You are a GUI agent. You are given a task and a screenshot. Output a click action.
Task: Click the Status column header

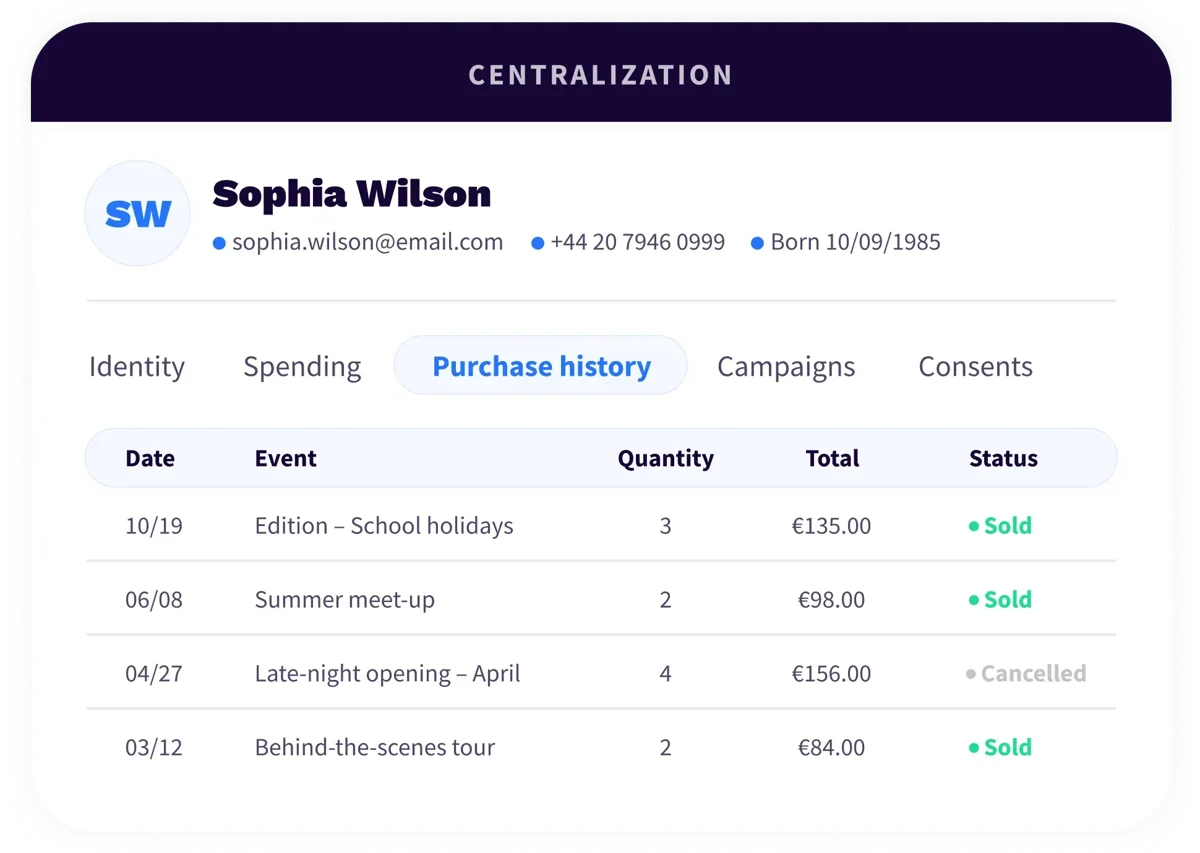1003,458
